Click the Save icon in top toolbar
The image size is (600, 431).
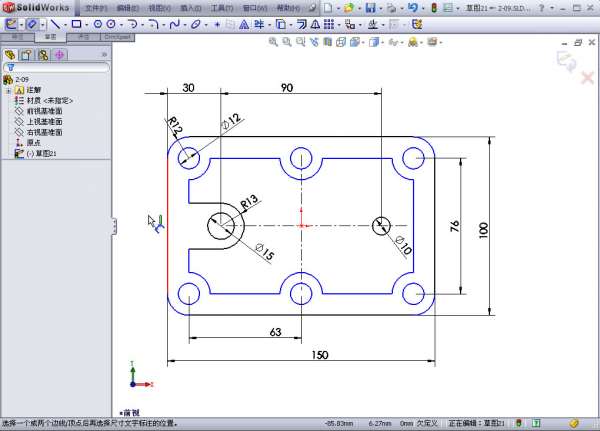point(370,7)
